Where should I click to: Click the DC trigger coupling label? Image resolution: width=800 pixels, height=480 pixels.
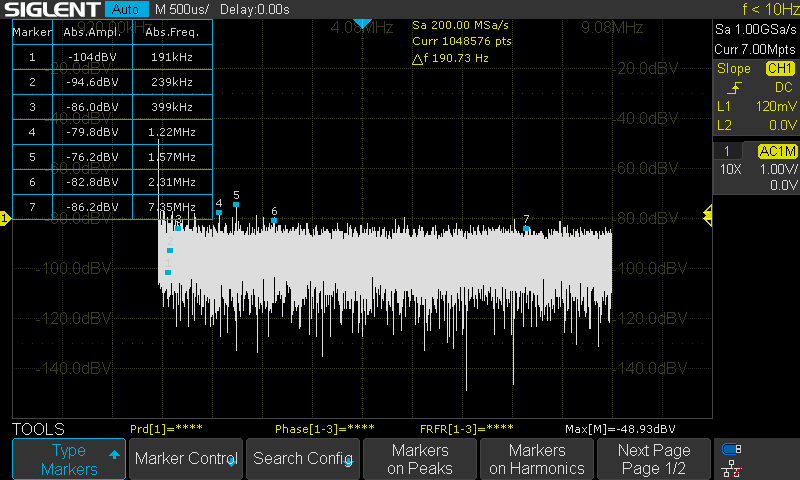pyautogui.click(x=784, y=88)
